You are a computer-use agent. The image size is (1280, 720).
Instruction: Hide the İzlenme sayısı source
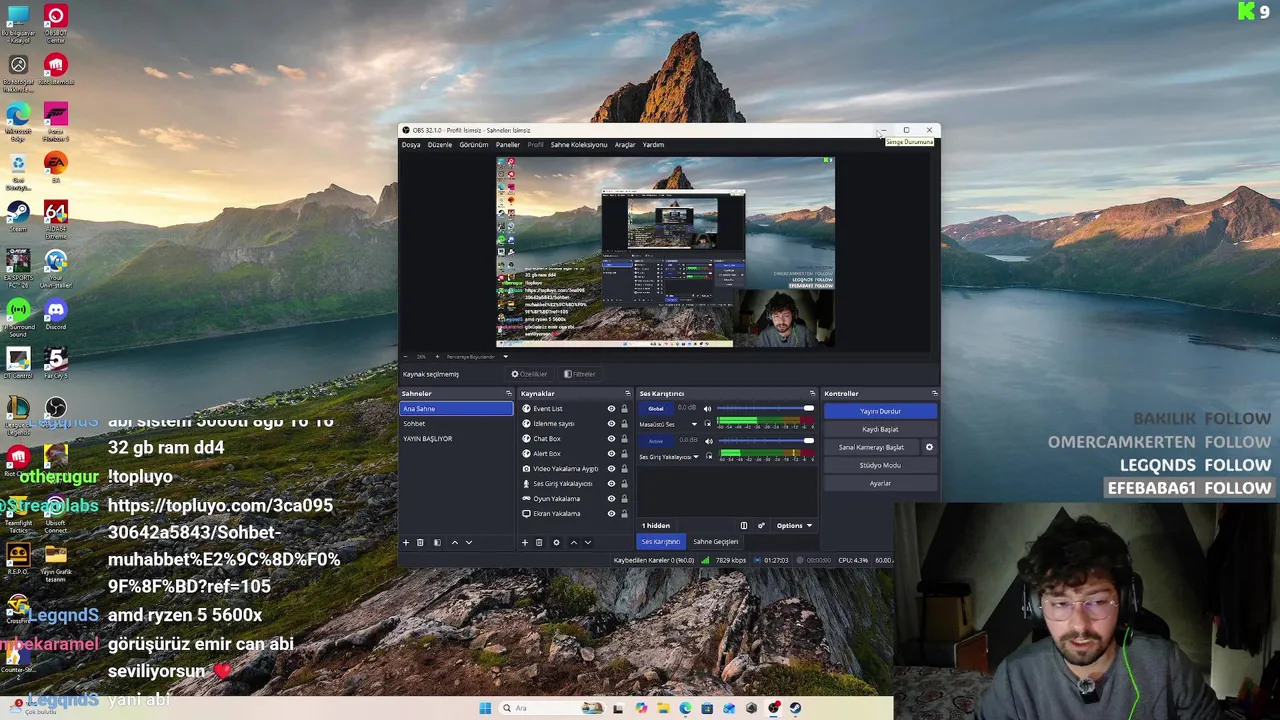click(x=611, y=424)
